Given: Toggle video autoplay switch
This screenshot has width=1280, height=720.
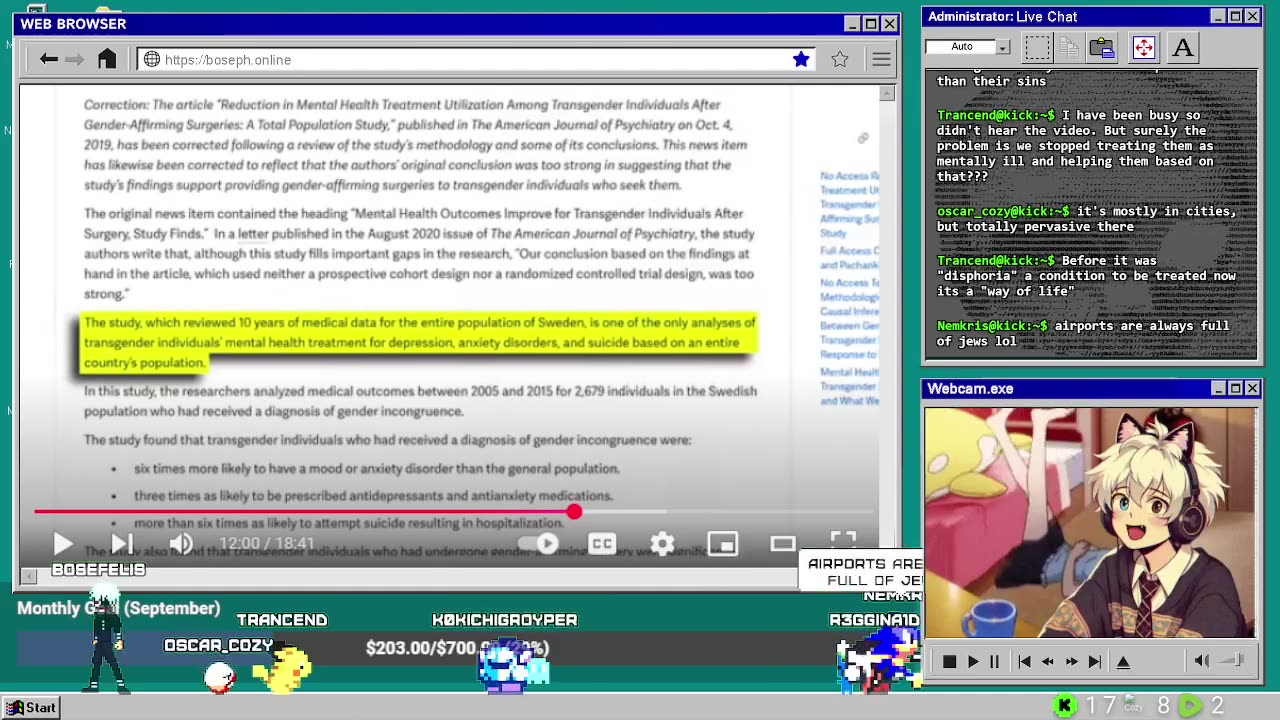Looking at the screenshot, I should (540, 544).
